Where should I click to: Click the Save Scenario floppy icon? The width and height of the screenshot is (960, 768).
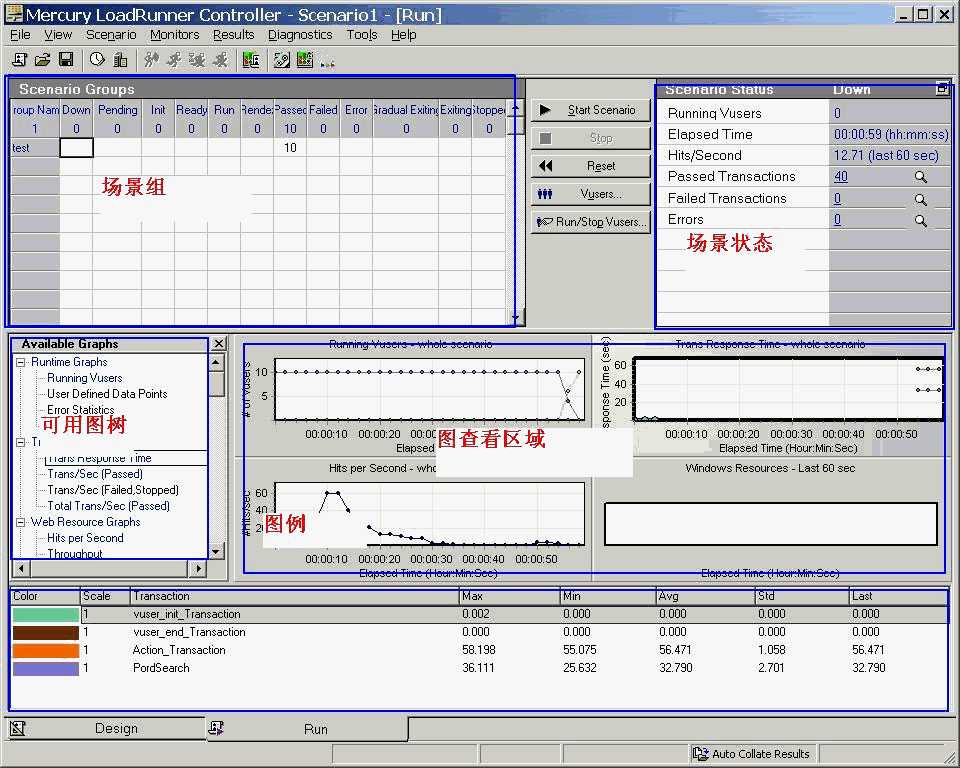coord(66,59)
